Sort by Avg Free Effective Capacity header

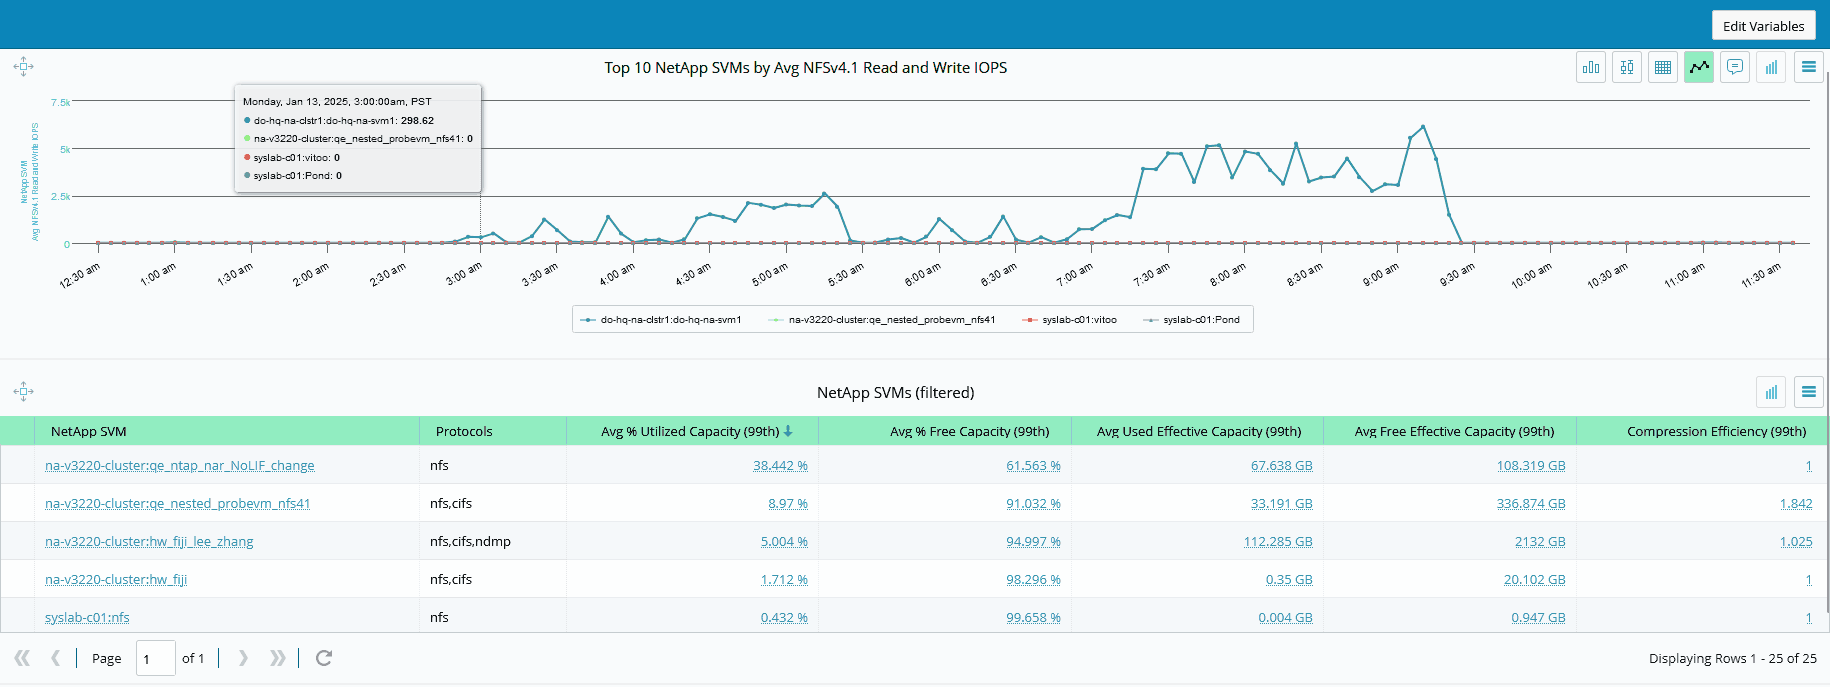click(1454, 431)
